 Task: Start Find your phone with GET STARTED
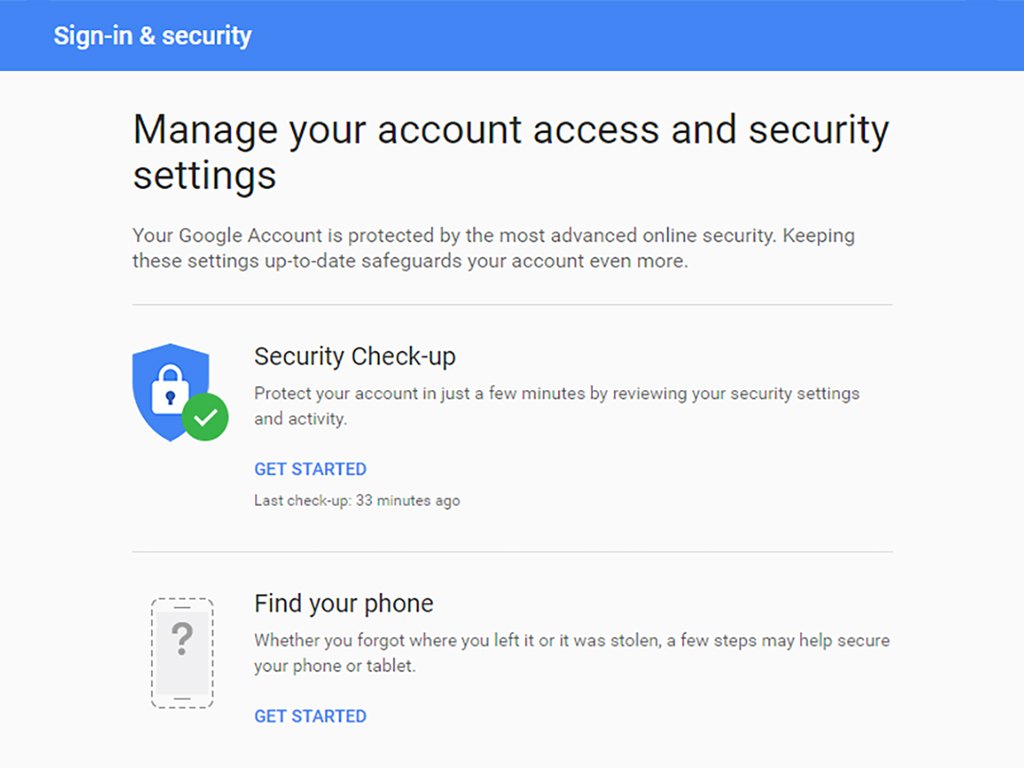pos(310,716)
